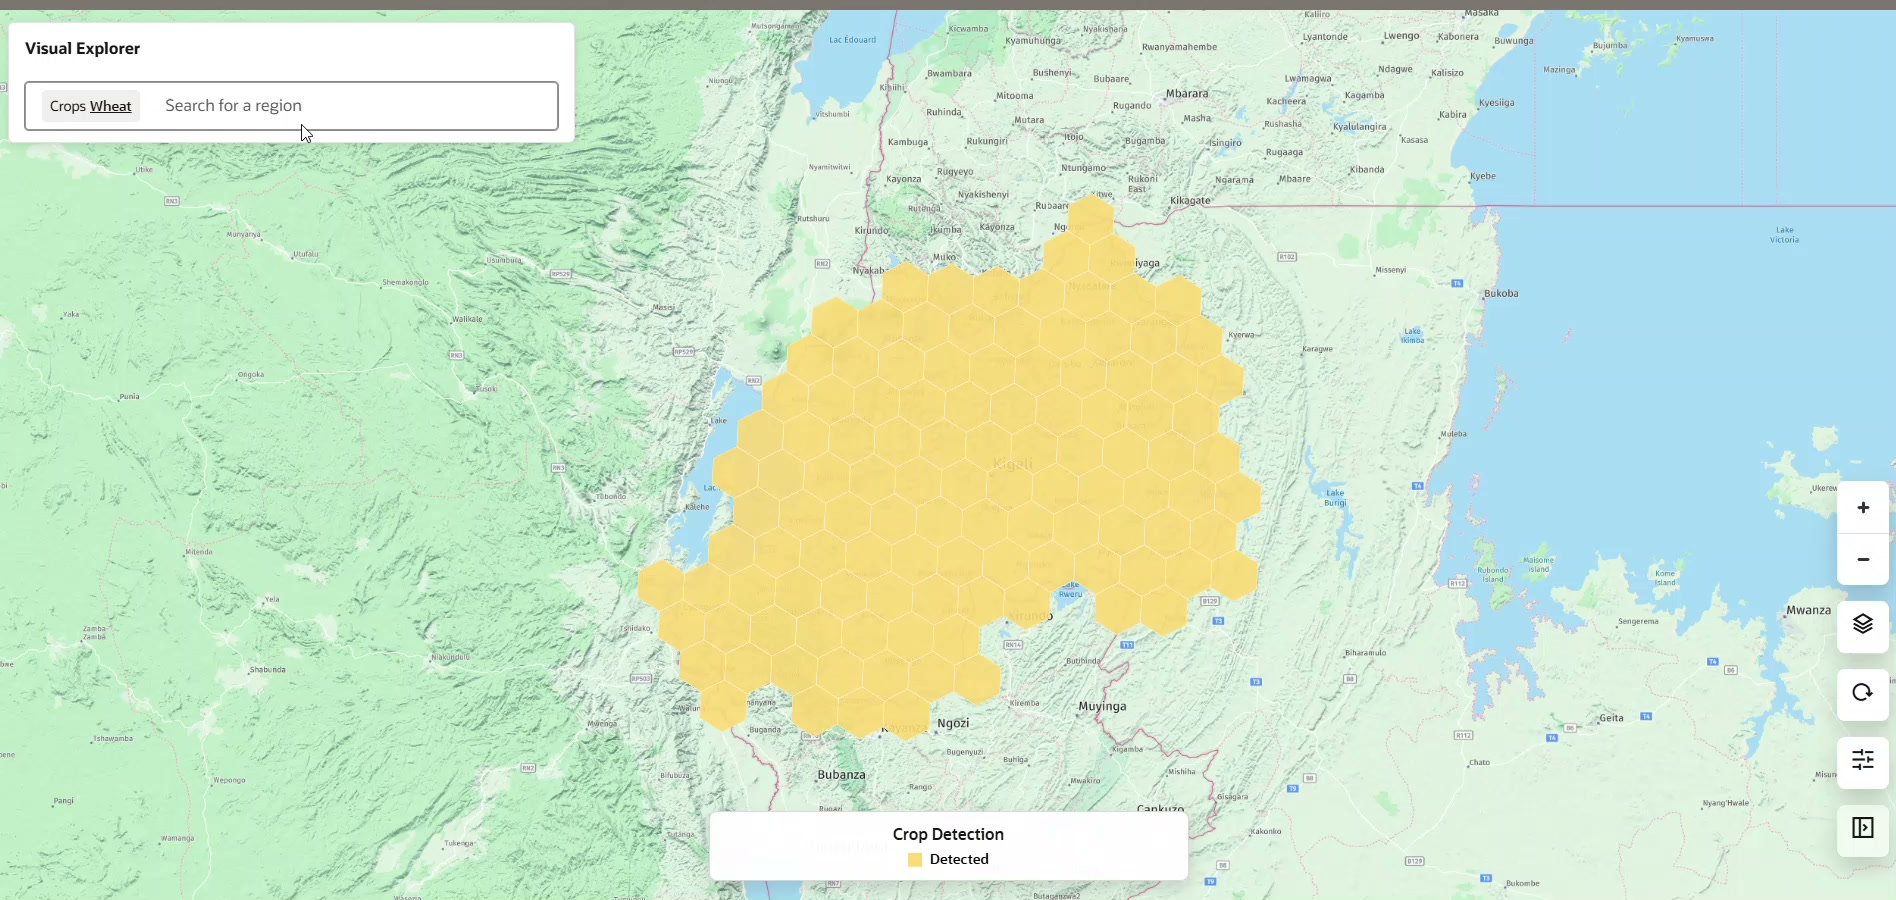This screenshot has width=1896, height=900.
Task: Zoom in with the plus button
Action: [x=1862, y=508]
